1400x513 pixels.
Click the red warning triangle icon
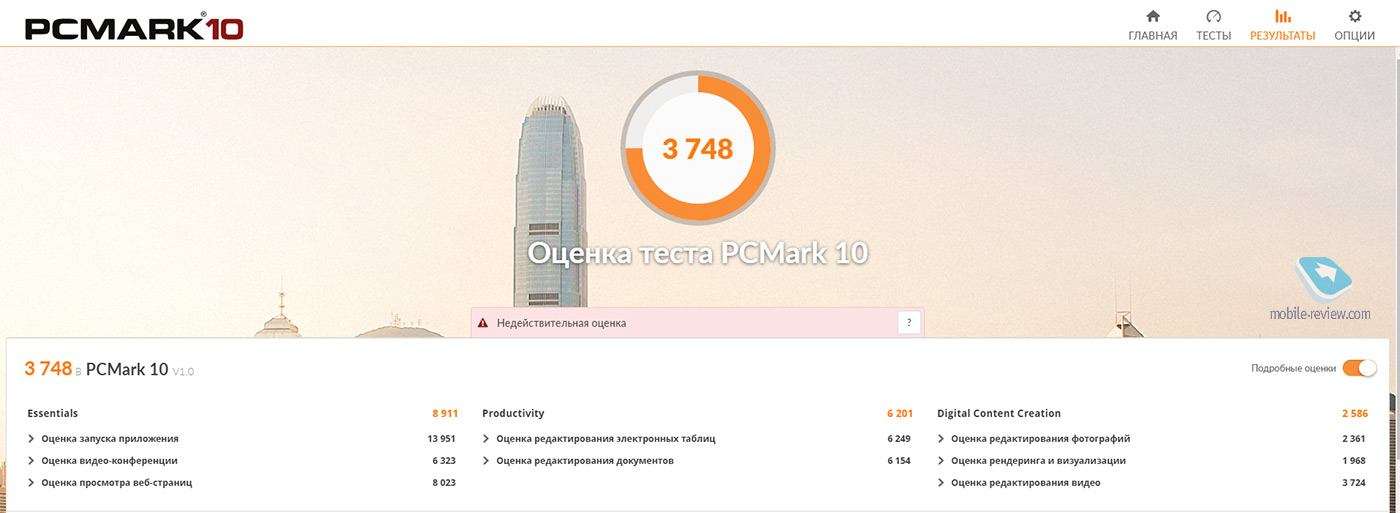click(x=483, y=323)
